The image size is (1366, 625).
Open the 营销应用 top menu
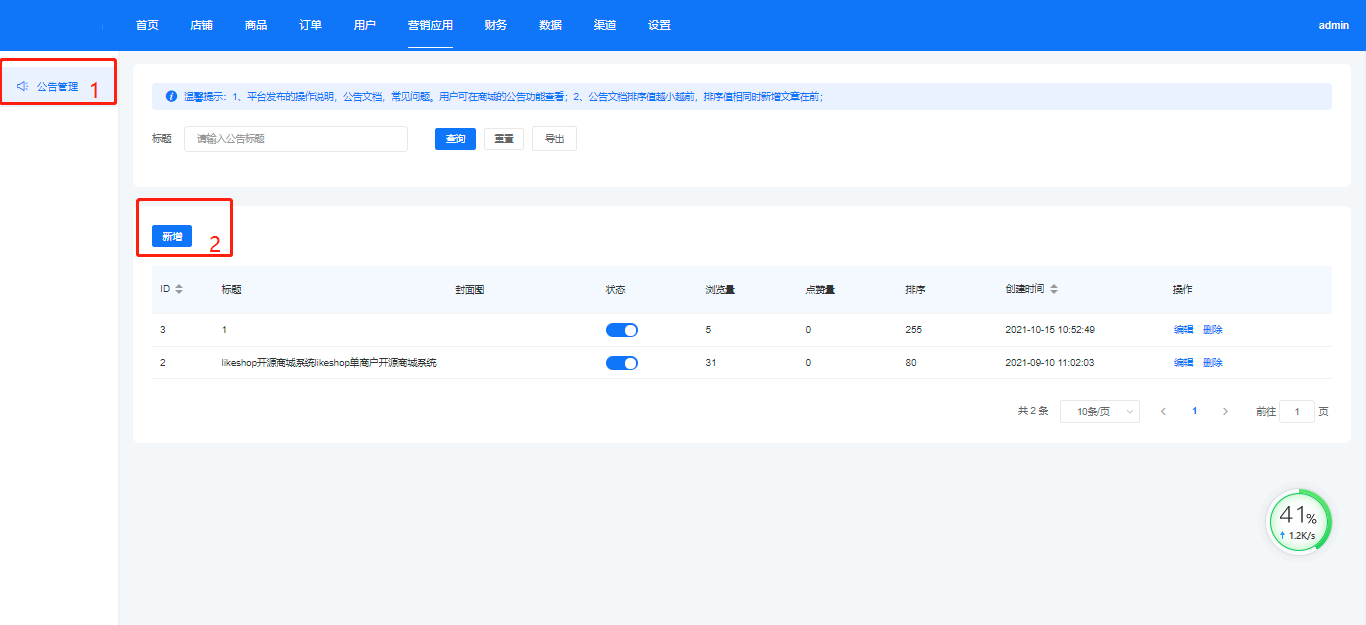(430, 25)
